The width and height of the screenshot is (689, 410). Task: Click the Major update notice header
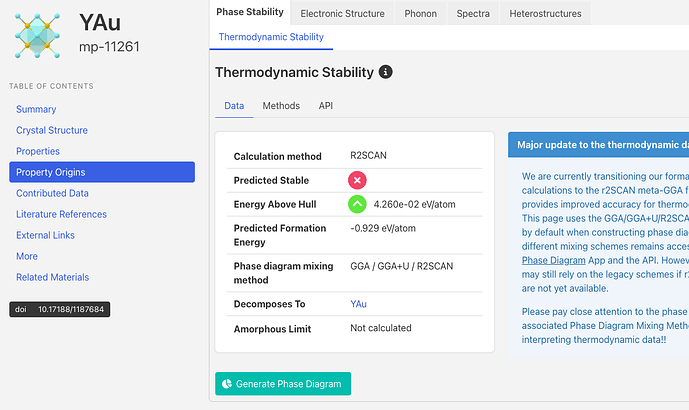tap(598, 145)
